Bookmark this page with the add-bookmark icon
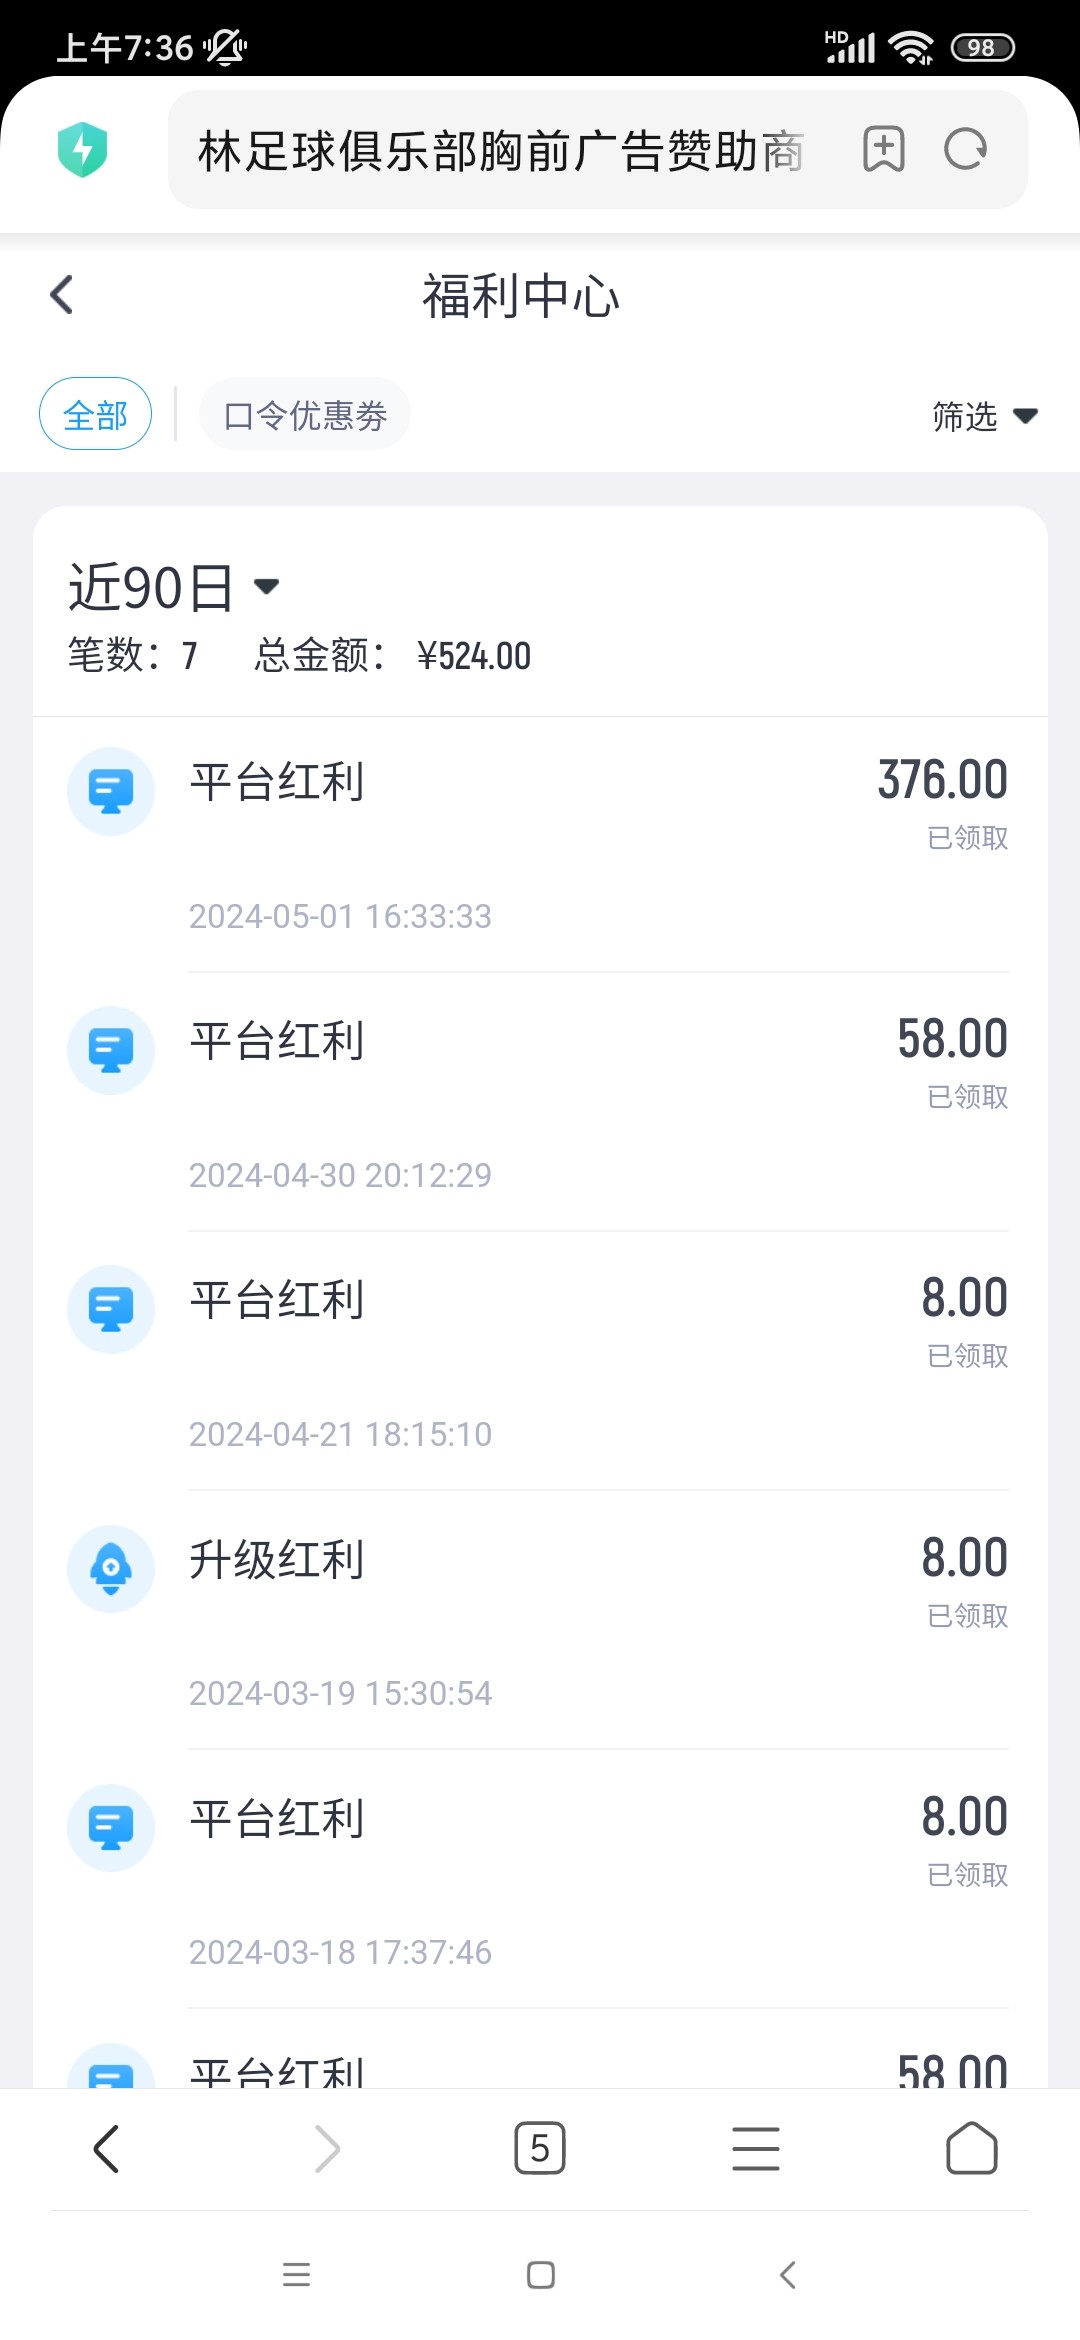The image size is (1080, 2340). [x=883, y=150]
